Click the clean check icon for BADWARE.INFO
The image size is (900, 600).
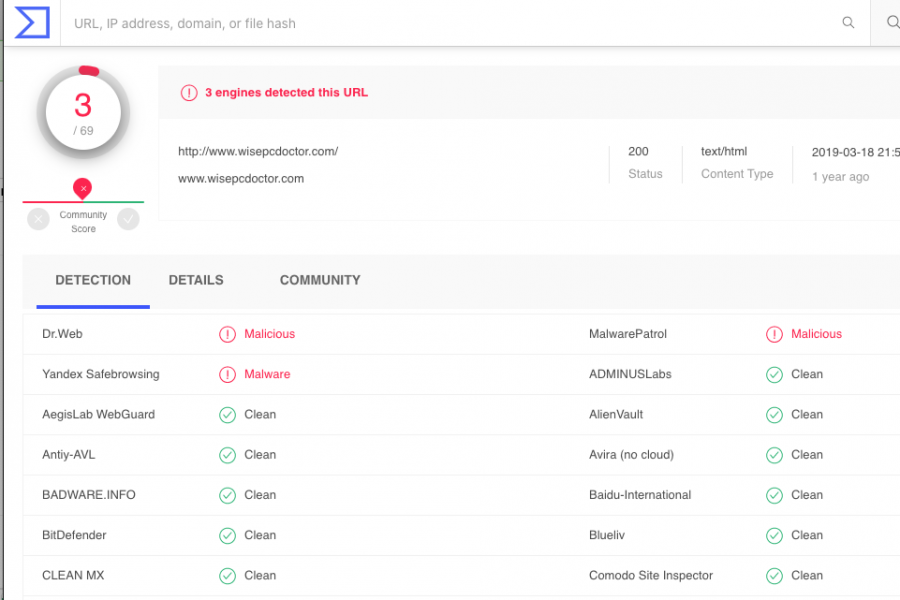pyautogui.click(x=227, y=495)
